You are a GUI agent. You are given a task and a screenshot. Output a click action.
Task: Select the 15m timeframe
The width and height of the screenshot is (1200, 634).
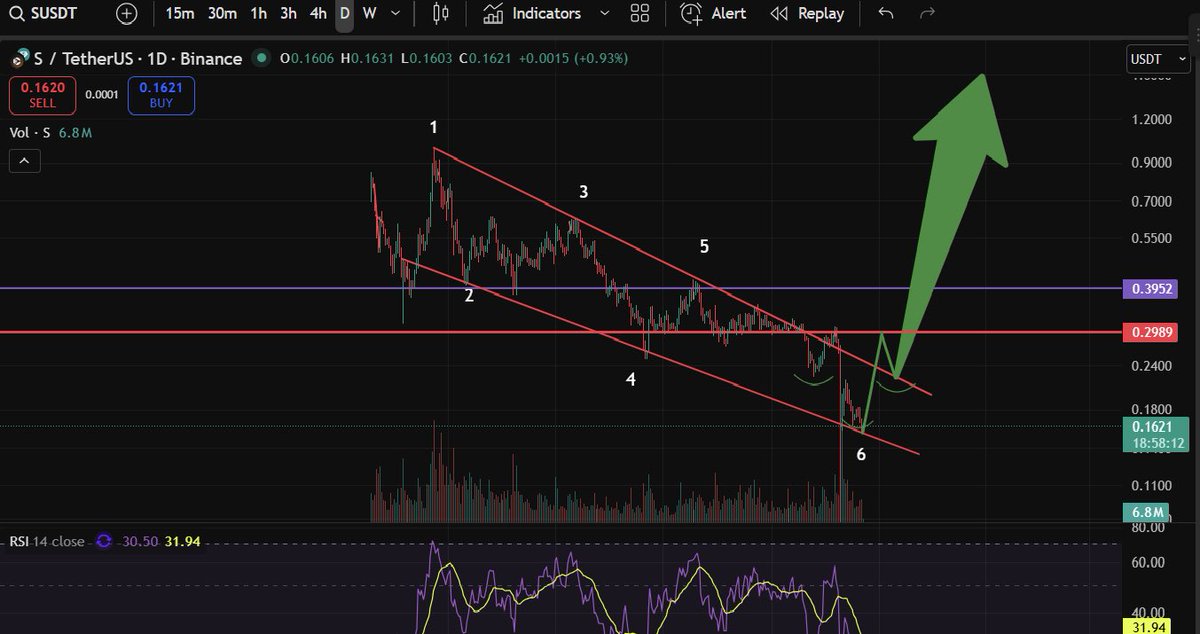[x=180, y=14]
